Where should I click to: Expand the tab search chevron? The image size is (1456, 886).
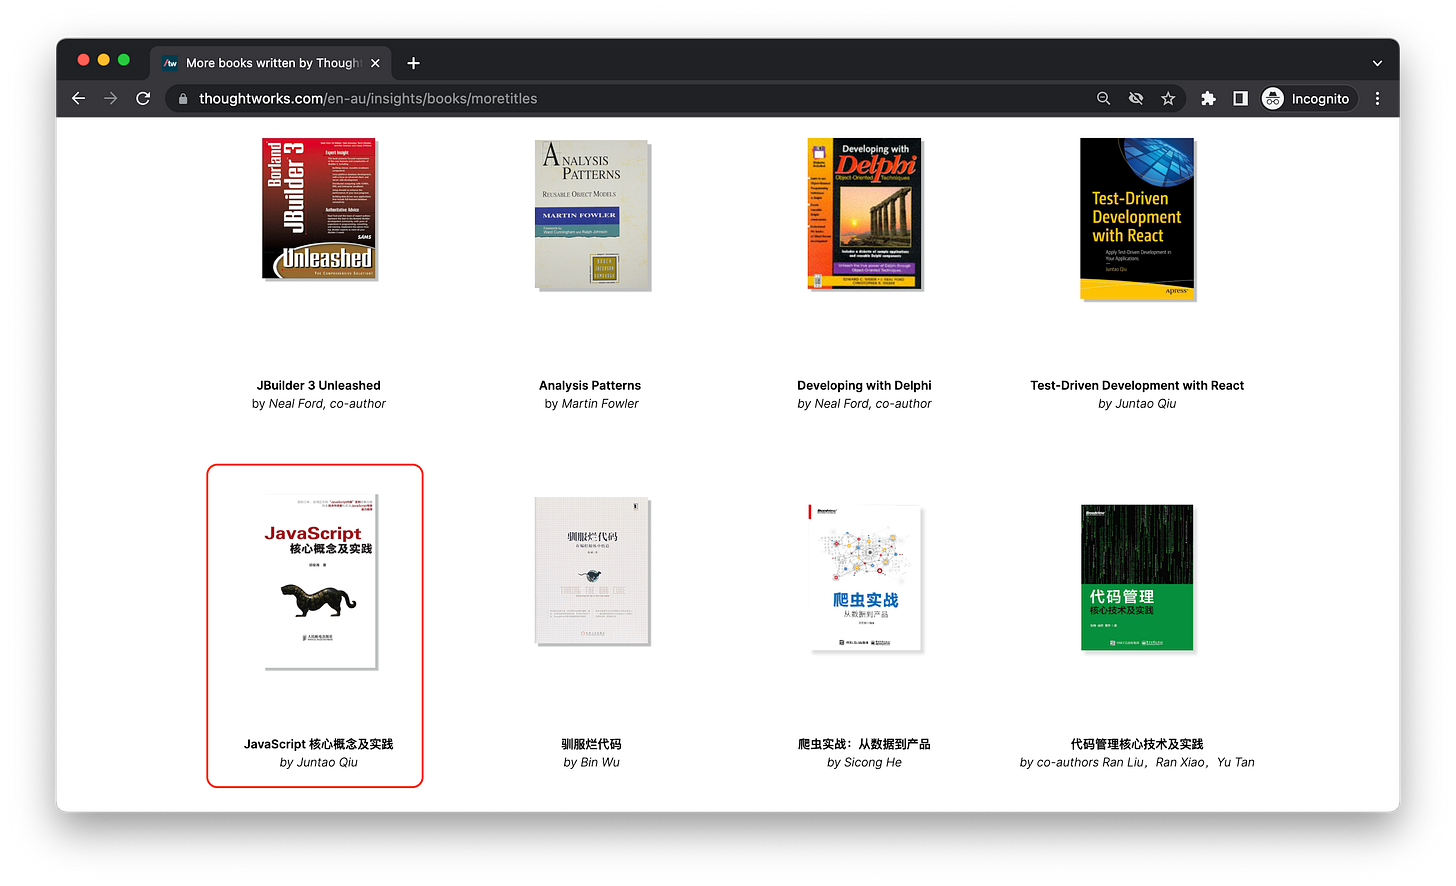tap(1377, 63)
